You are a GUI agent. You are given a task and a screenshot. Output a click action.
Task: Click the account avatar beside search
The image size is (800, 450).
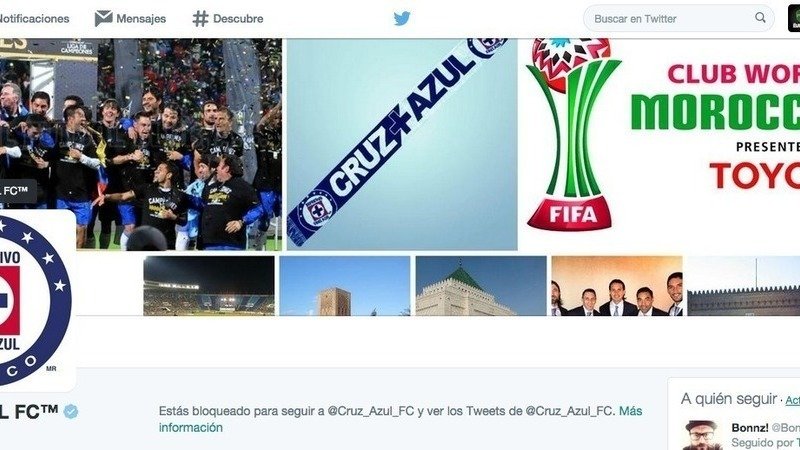coord(794,19)
